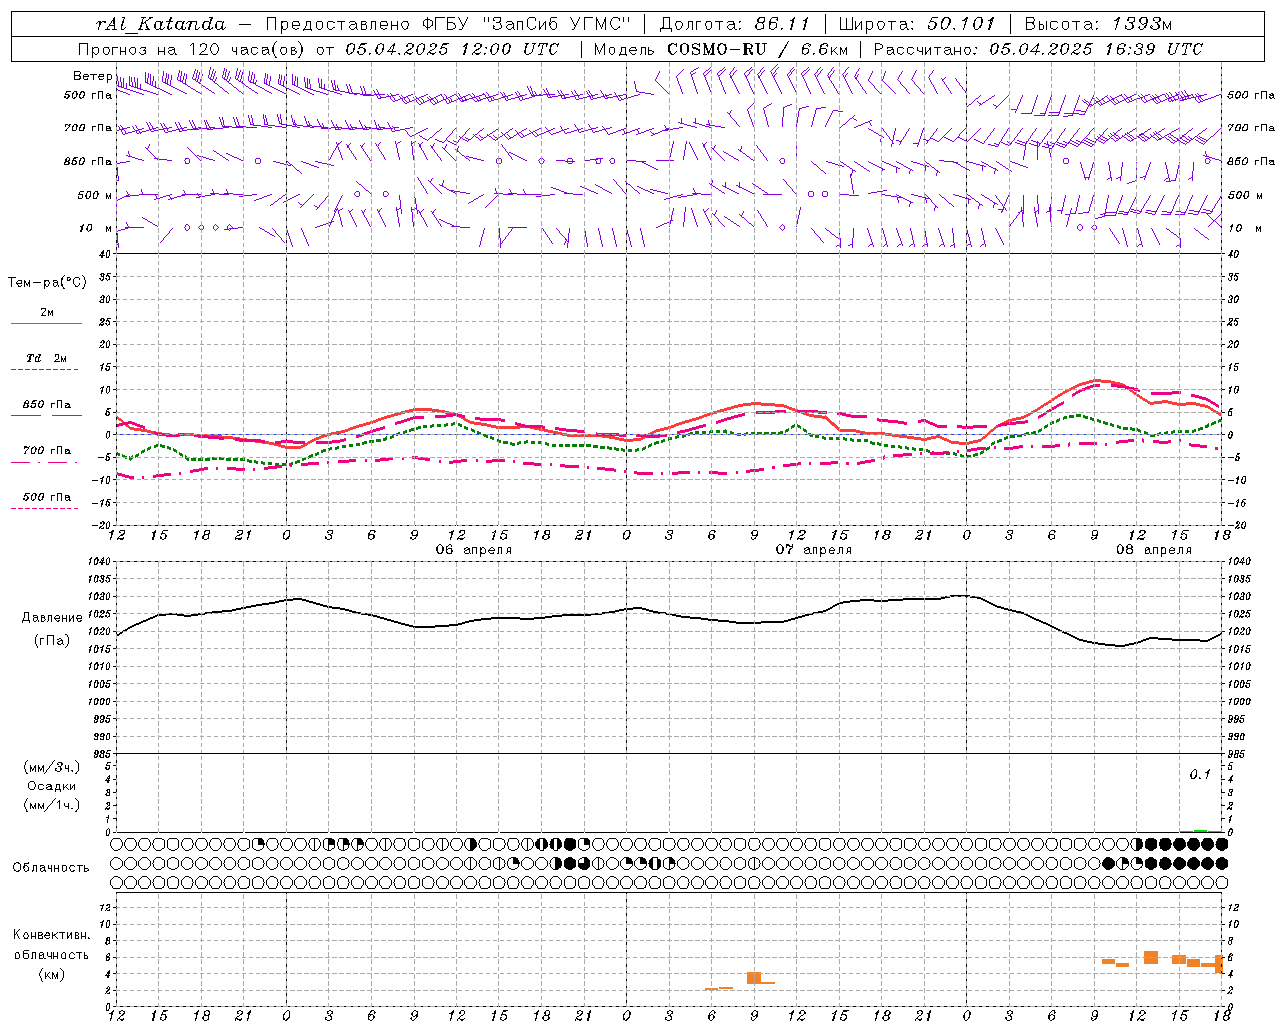
Task: Select the elevation text Высота: 1393м
Action: (x=1098, y=24)
